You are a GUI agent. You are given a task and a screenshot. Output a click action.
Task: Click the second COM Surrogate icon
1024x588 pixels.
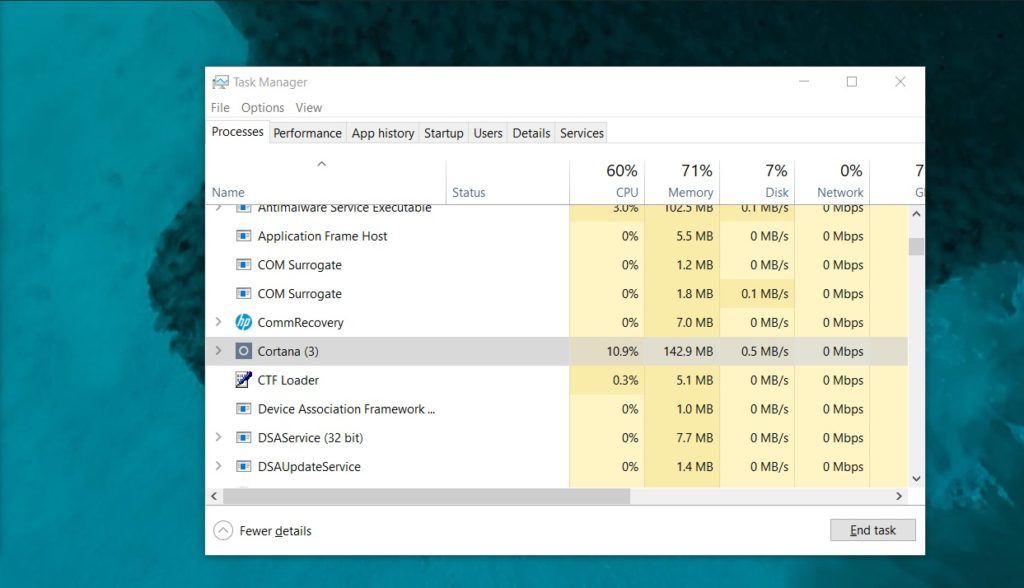coord(242,293)
